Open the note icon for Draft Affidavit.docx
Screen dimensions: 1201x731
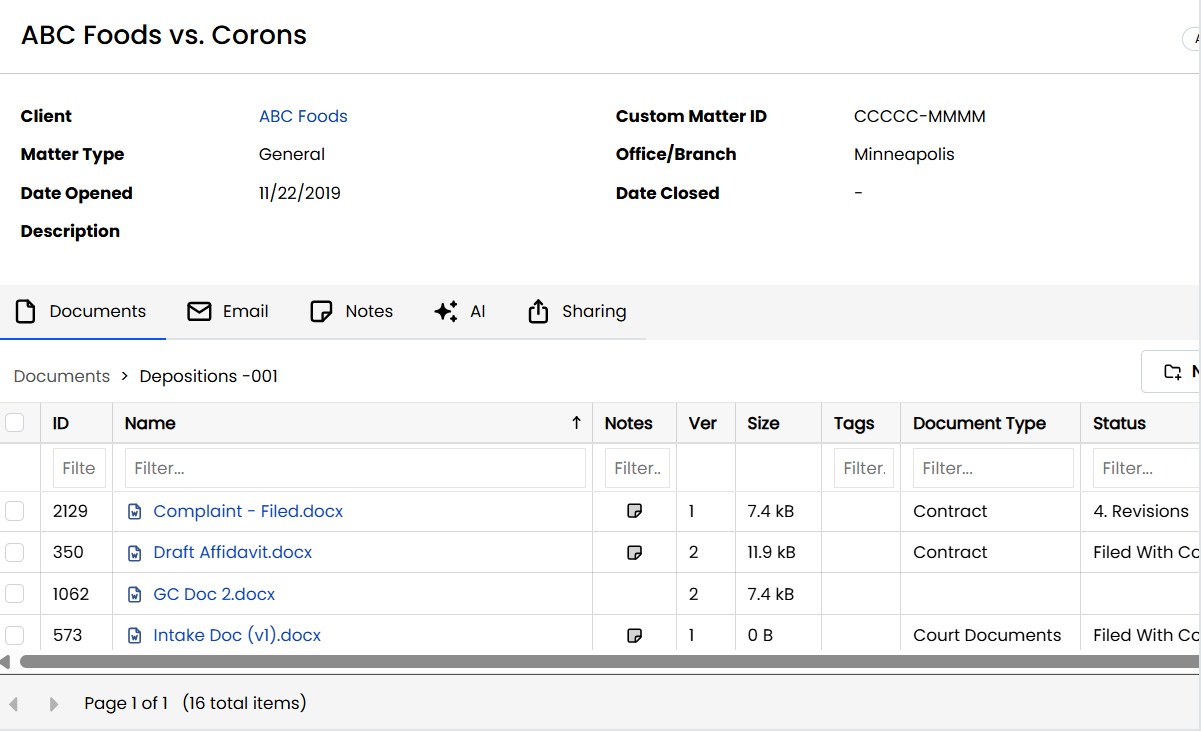(x=634, y=552)
